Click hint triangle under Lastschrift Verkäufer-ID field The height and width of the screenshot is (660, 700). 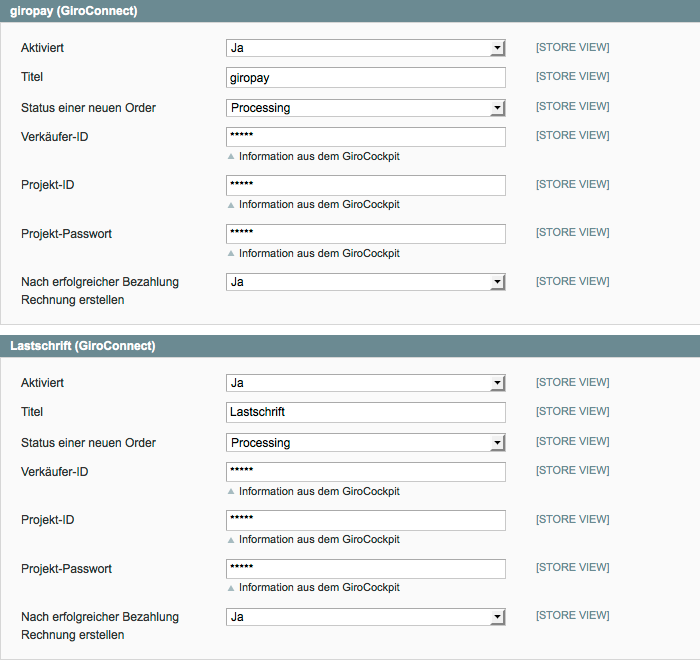[231, 492]
